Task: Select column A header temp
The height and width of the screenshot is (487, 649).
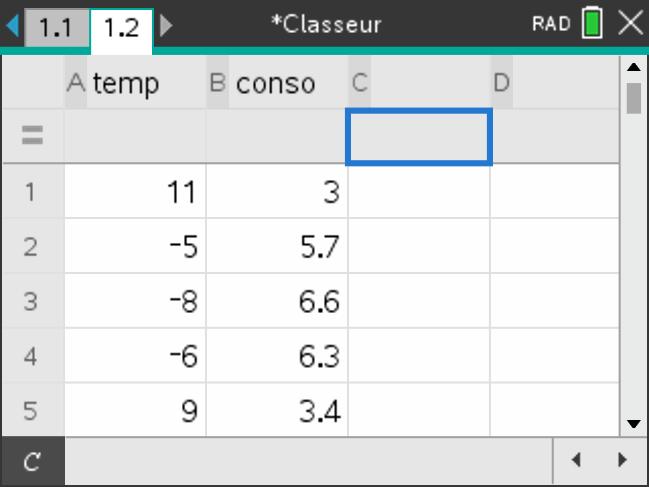Action: 135,84
